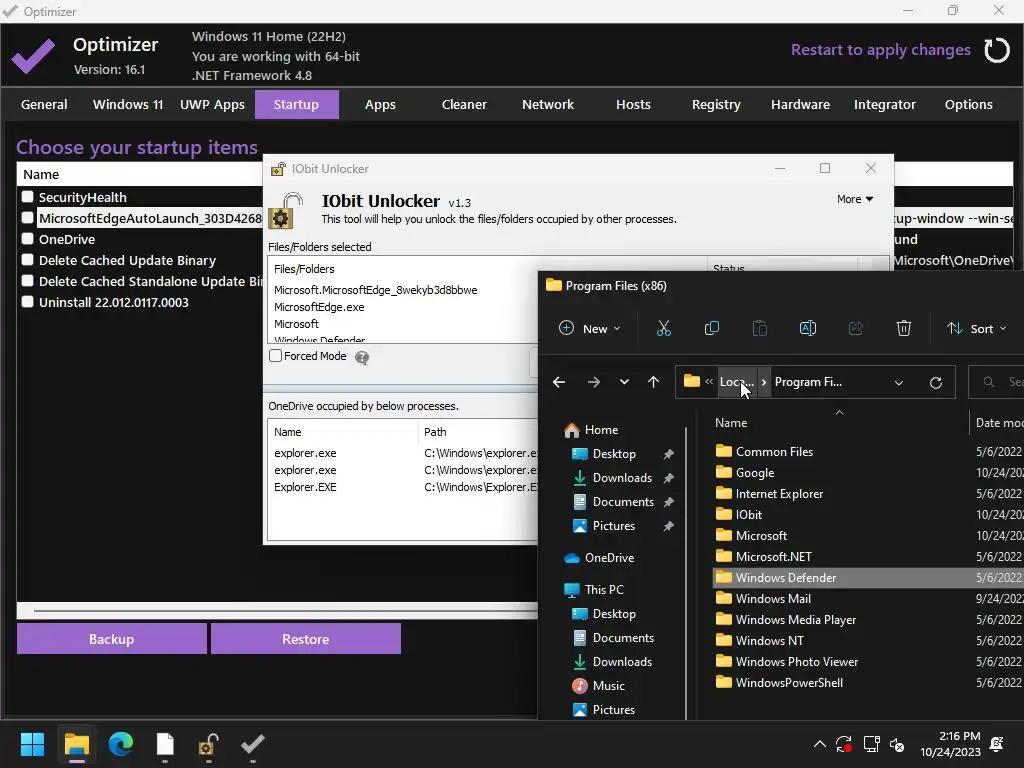This screenshot has width=1024, height=768.
Task: Click the blank document taskbar icon
Action: (165, 744)
